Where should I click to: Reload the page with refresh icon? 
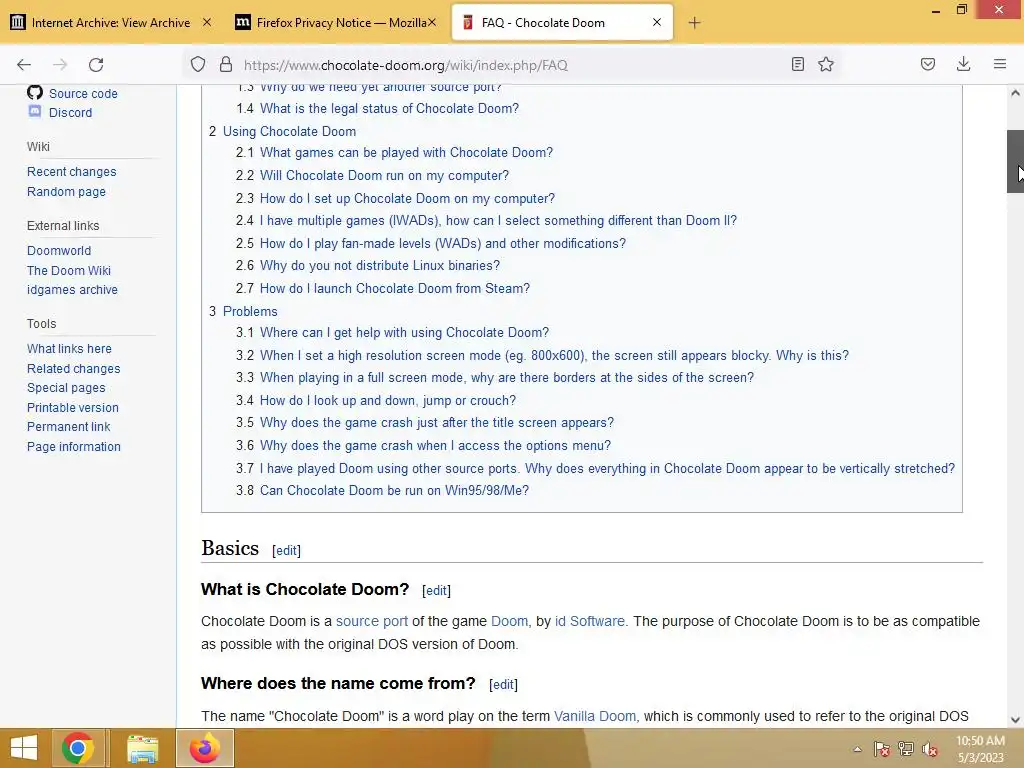coord(96,64)
